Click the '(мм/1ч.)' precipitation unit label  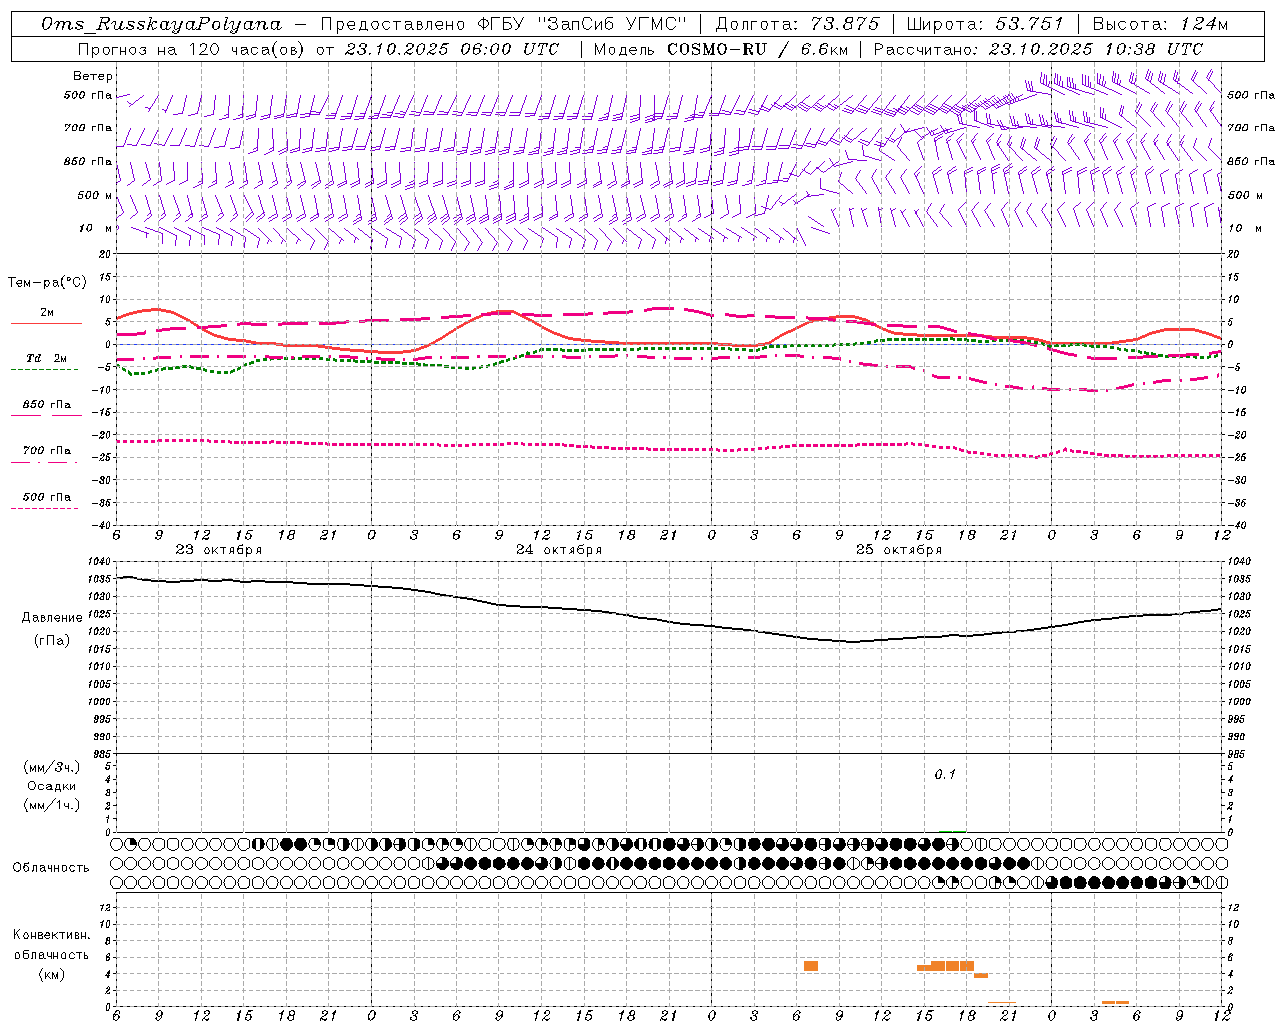coord(52,806)
